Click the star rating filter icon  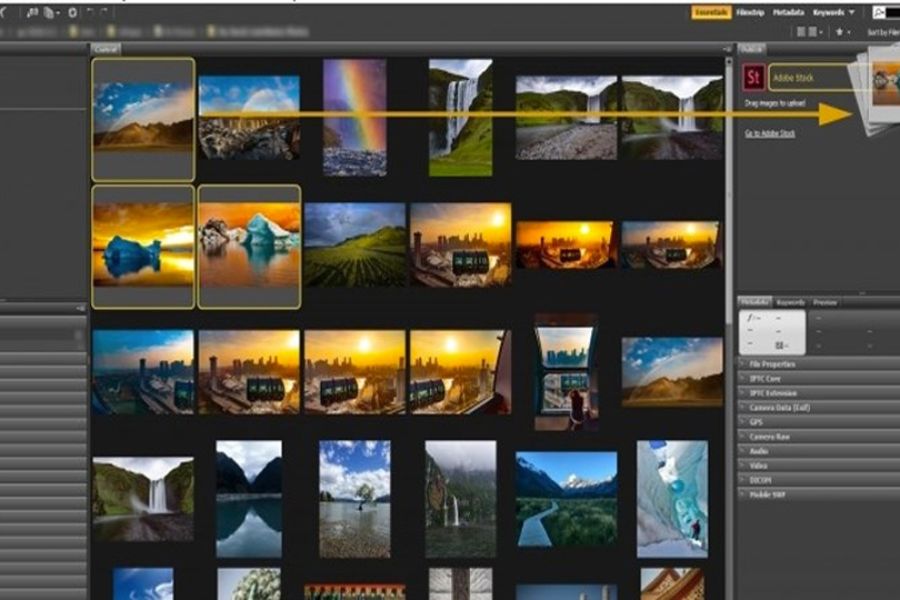pos(840,32)
